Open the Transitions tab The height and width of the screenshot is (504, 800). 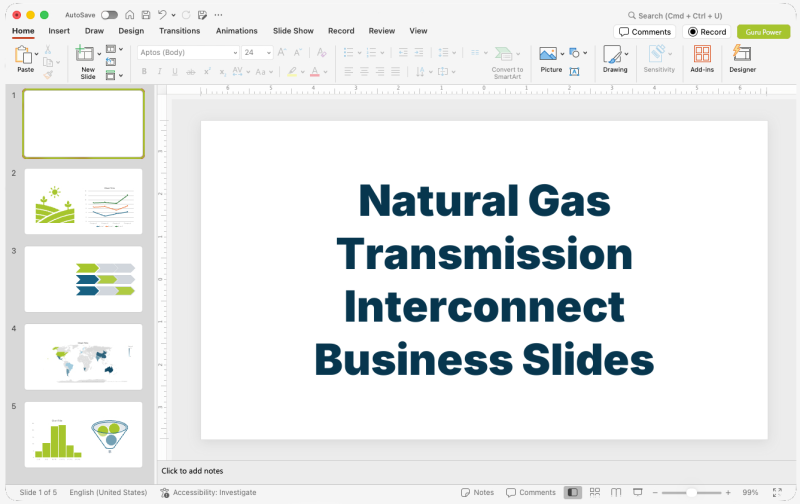[180, 31]
